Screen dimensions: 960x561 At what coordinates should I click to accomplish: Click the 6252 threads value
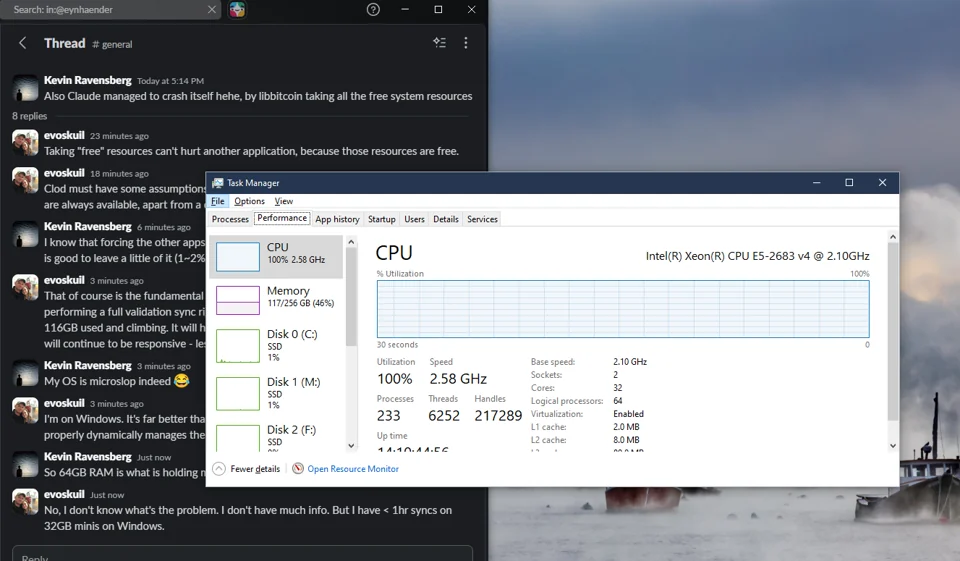pos(444,416)
